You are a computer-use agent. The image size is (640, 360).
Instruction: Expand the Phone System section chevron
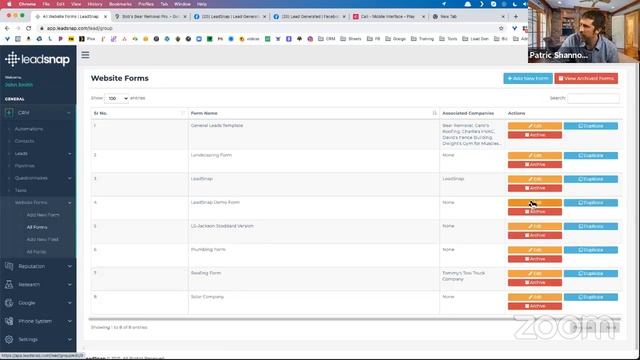click(69, 321)
